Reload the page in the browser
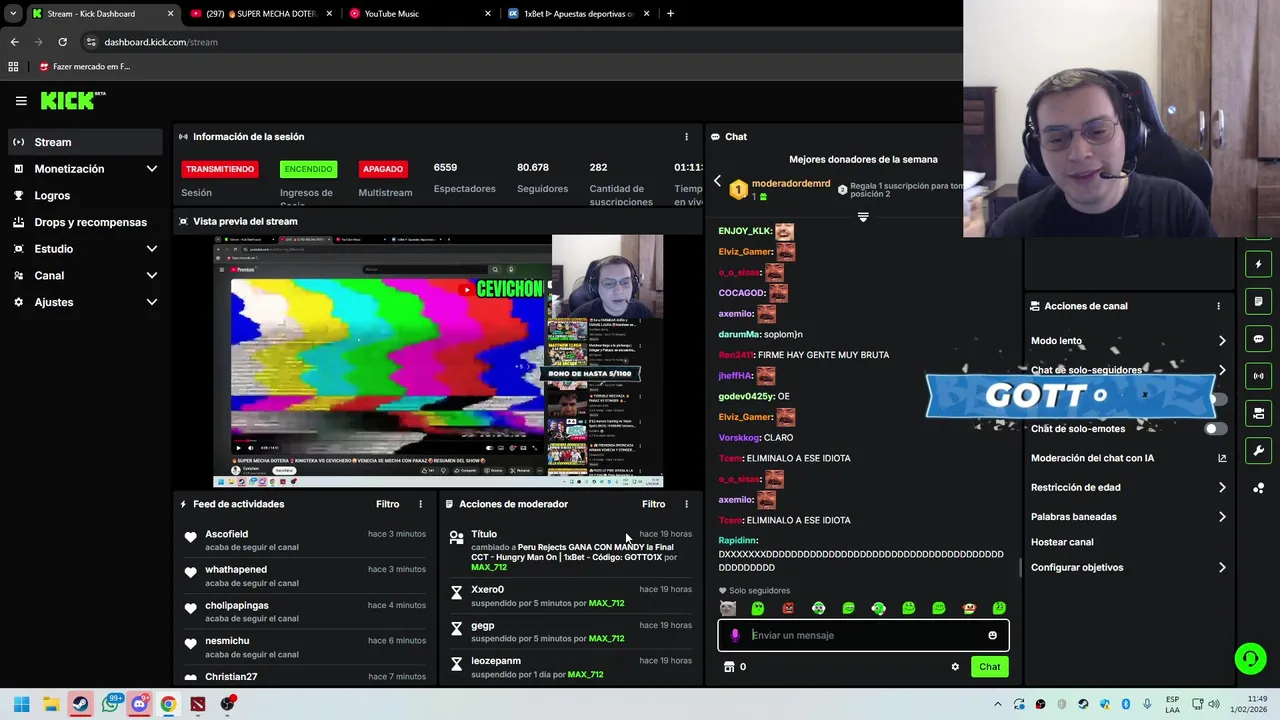Image resolution: width=1280 pixels, height=720 pixels. 62,42
